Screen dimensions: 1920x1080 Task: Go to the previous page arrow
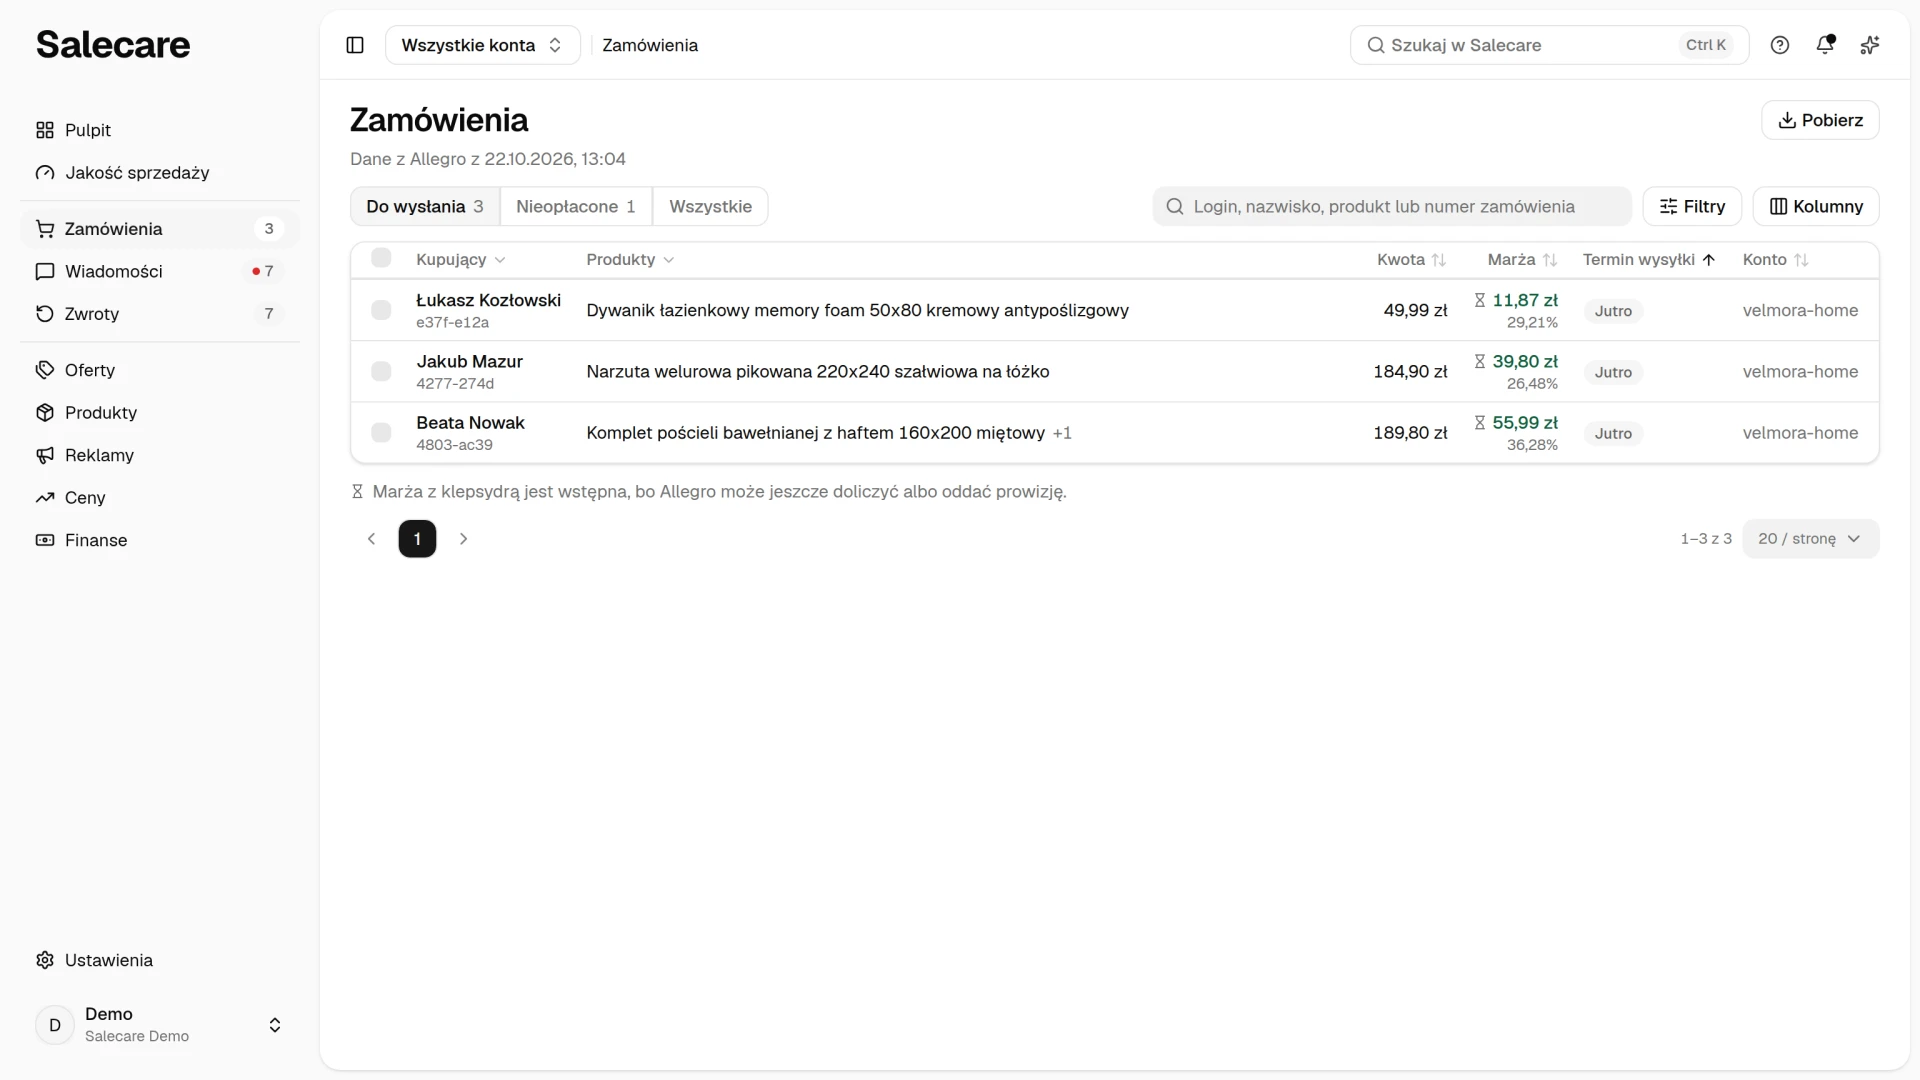[x=371, y=539]
